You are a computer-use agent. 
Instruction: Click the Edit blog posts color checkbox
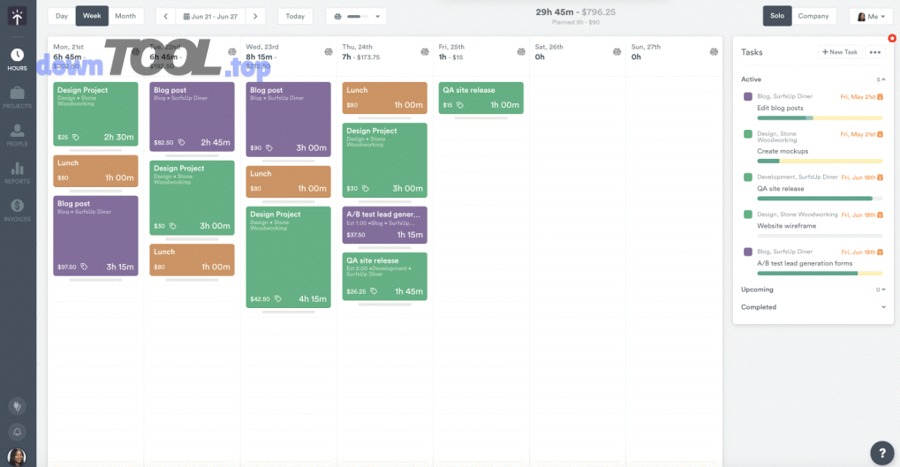pyautogui.click(x=747, y=96)
